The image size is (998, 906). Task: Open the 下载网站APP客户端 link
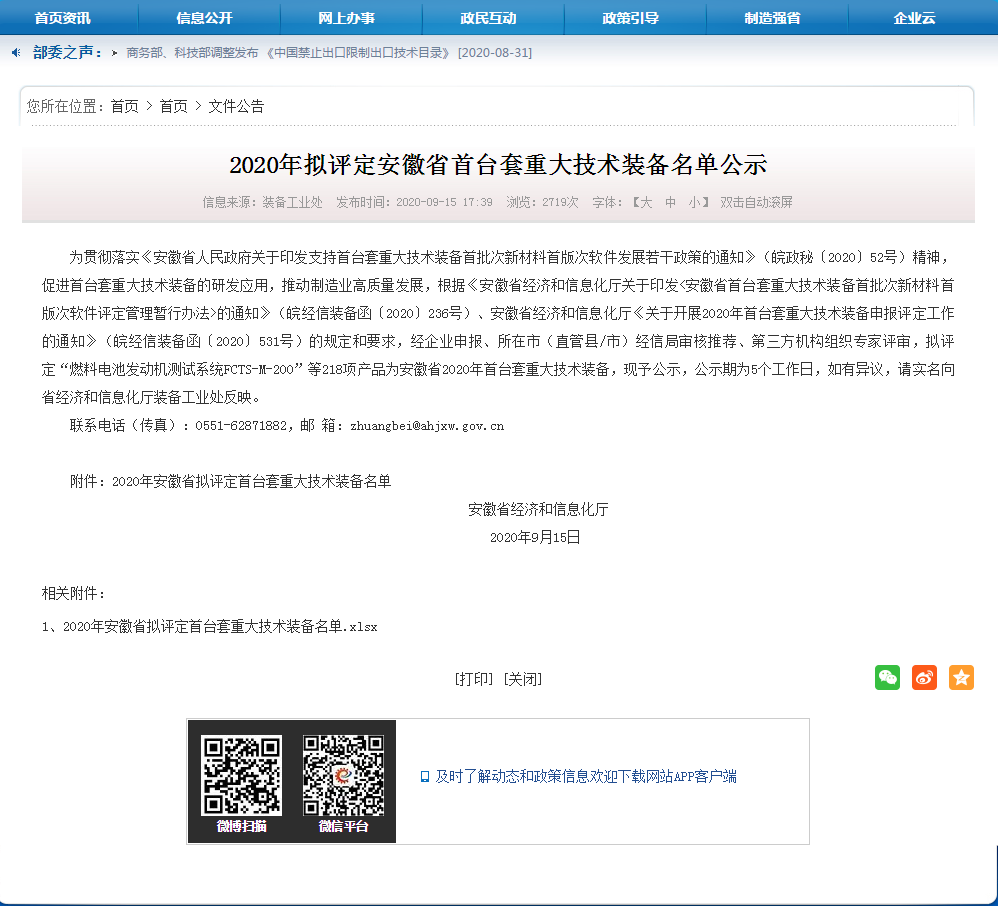pyautogui.click(x=586, y=776)
